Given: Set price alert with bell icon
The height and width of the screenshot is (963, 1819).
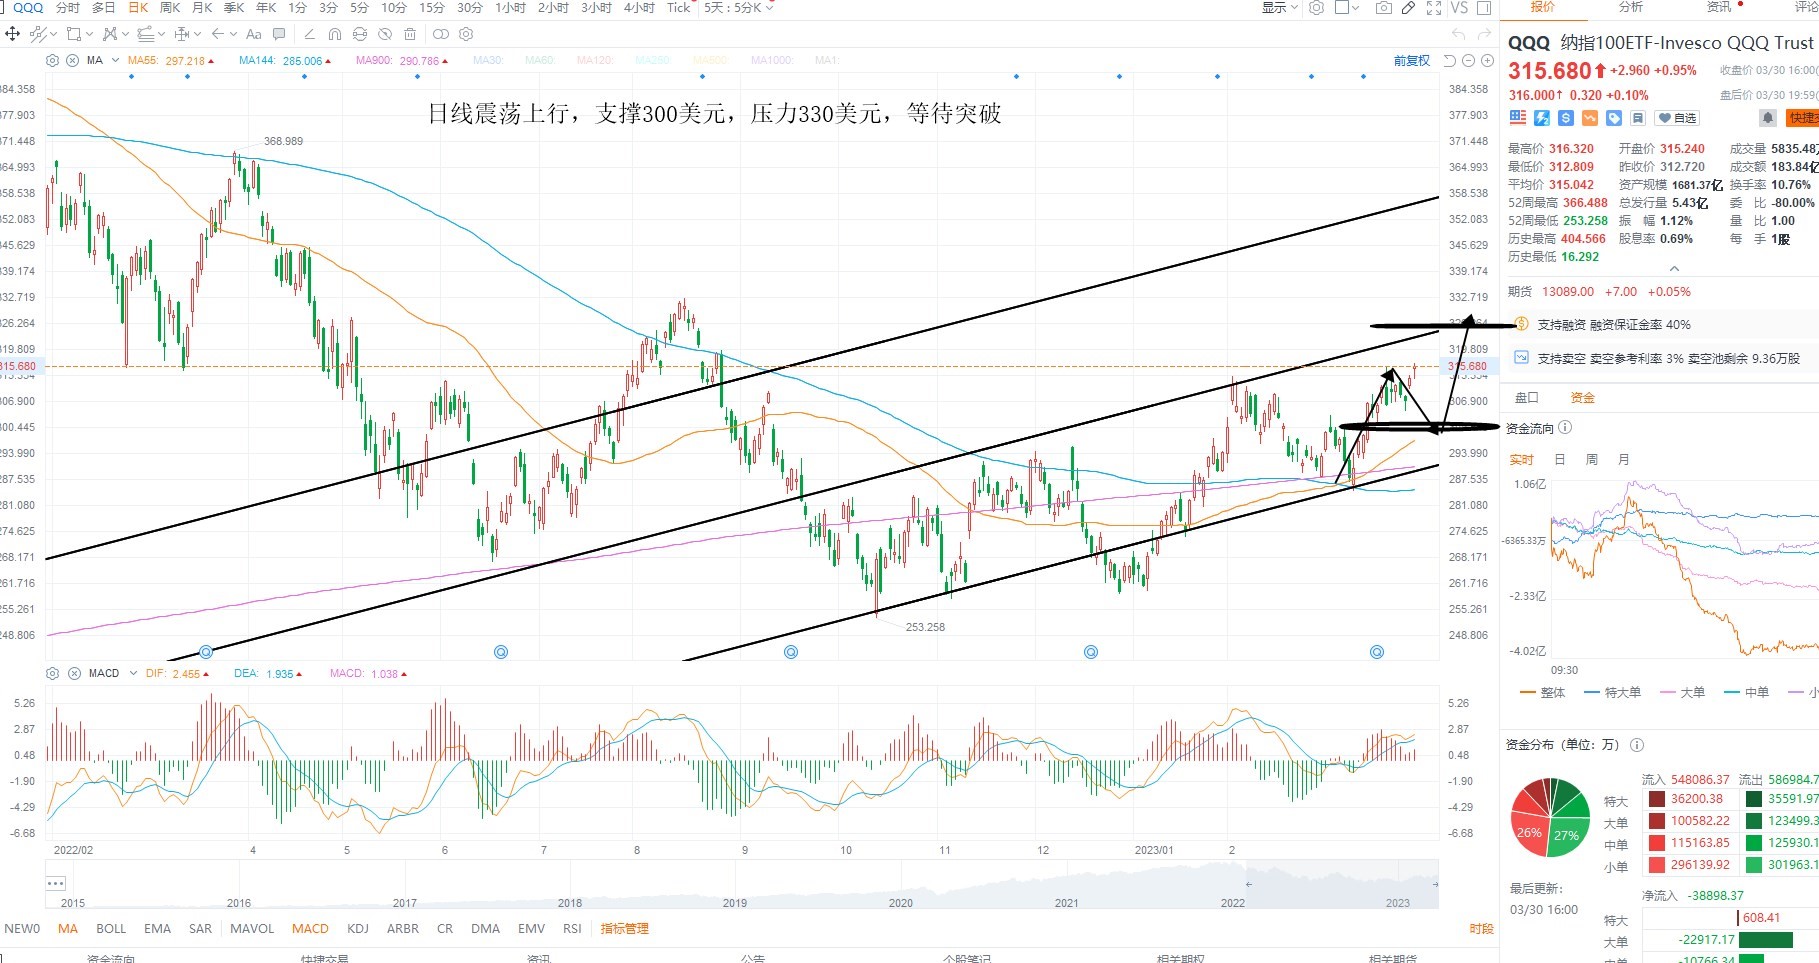Looking at the screenshot, I should click(1767, 118).
